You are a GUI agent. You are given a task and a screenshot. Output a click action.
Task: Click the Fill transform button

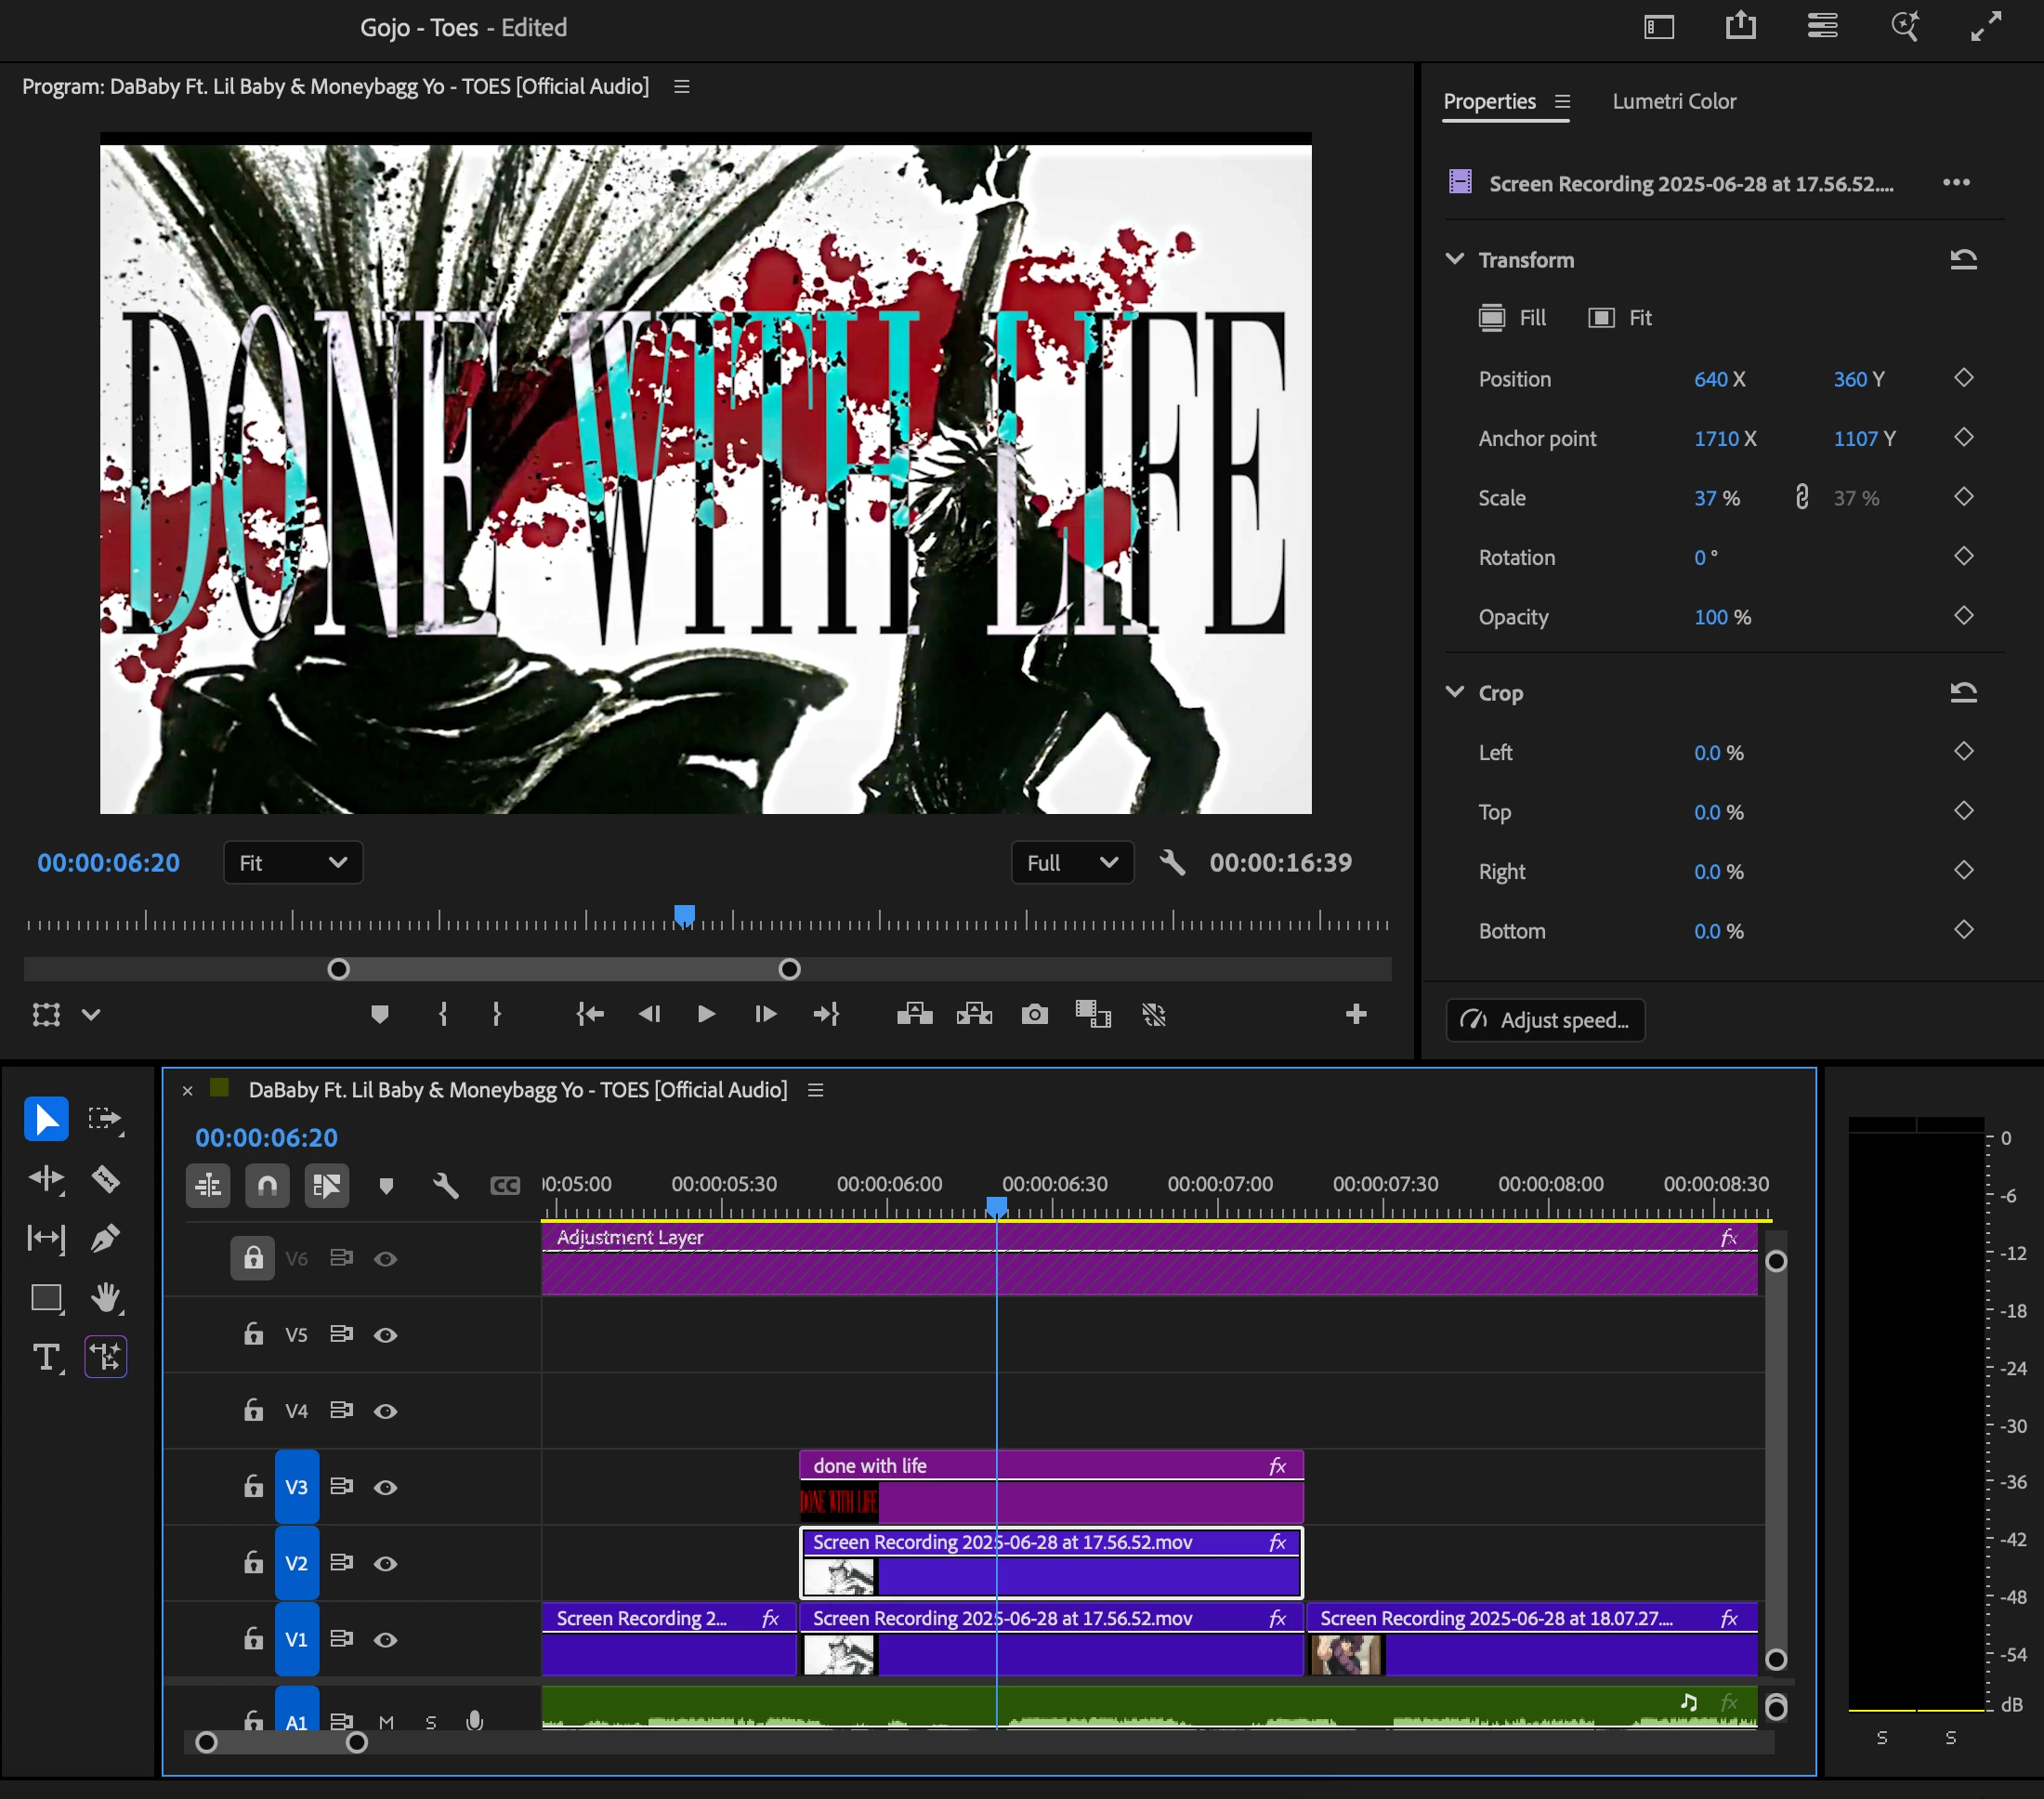click(x=1512, y=318)
